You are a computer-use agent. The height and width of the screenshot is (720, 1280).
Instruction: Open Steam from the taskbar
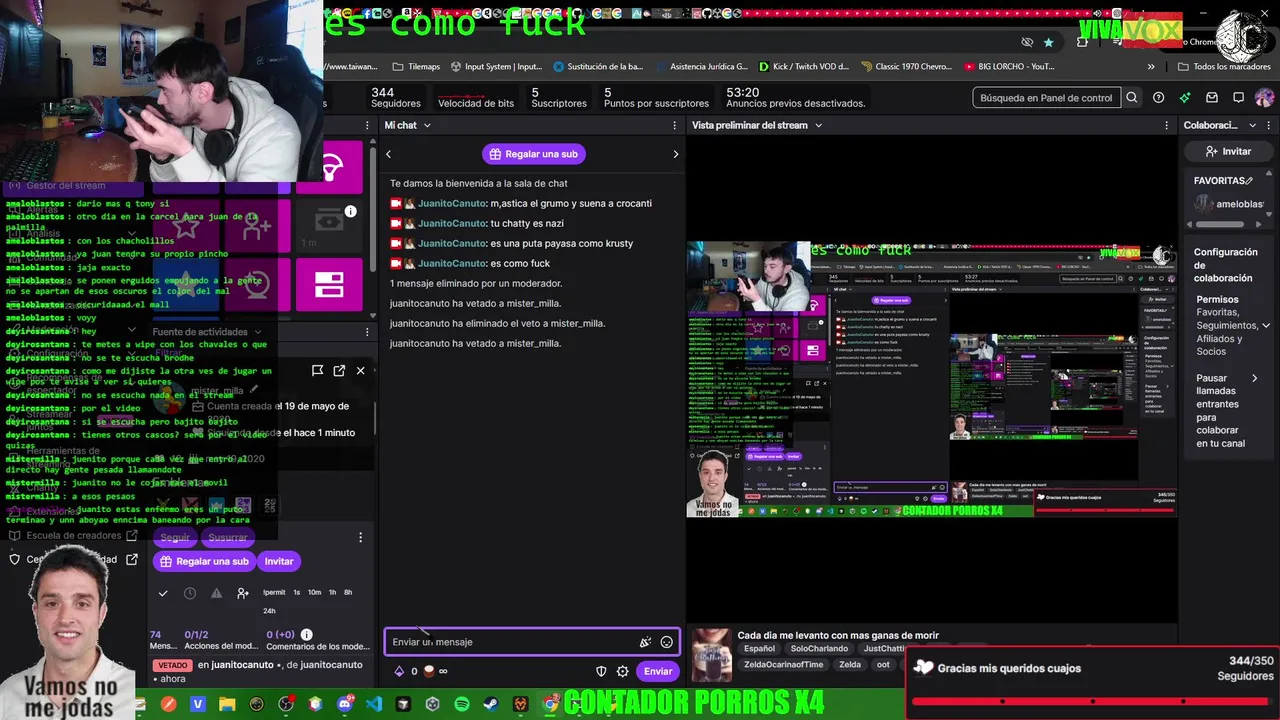(x=491, y=704)
